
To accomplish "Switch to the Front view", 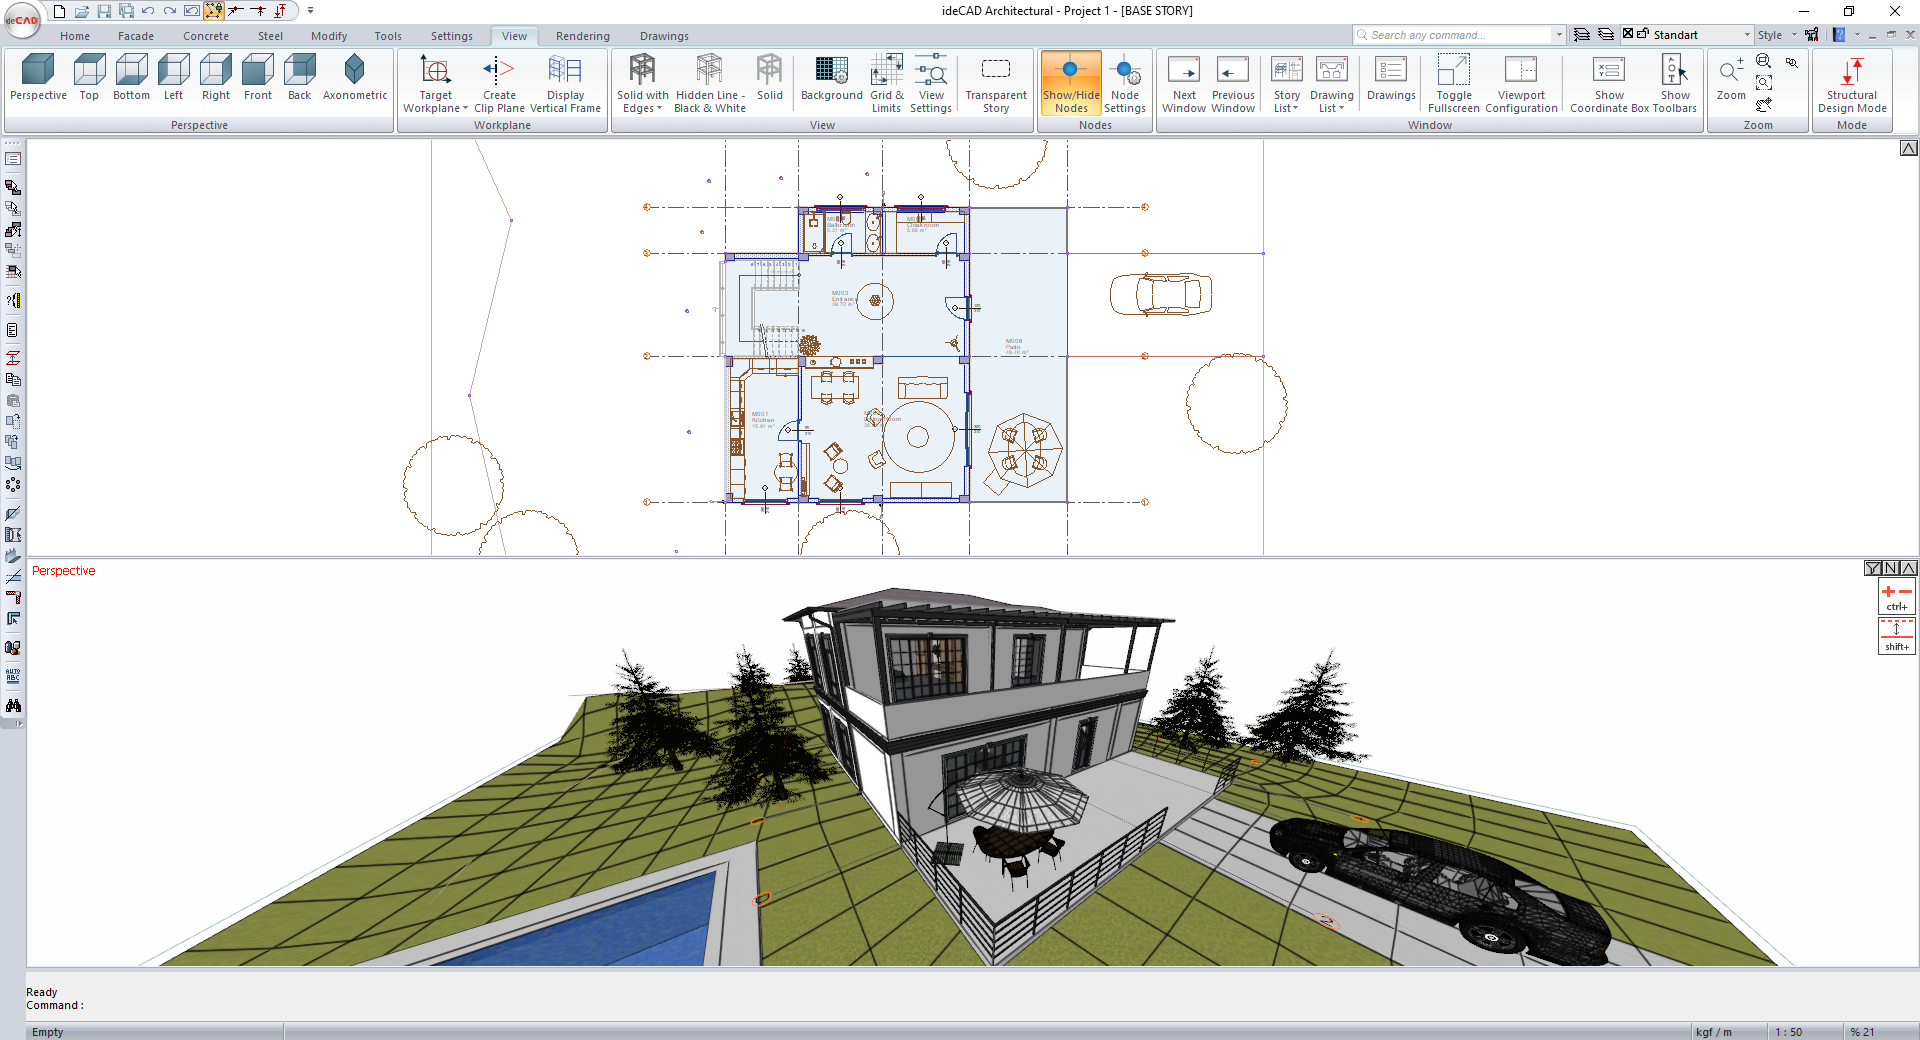I will point(257,78).
